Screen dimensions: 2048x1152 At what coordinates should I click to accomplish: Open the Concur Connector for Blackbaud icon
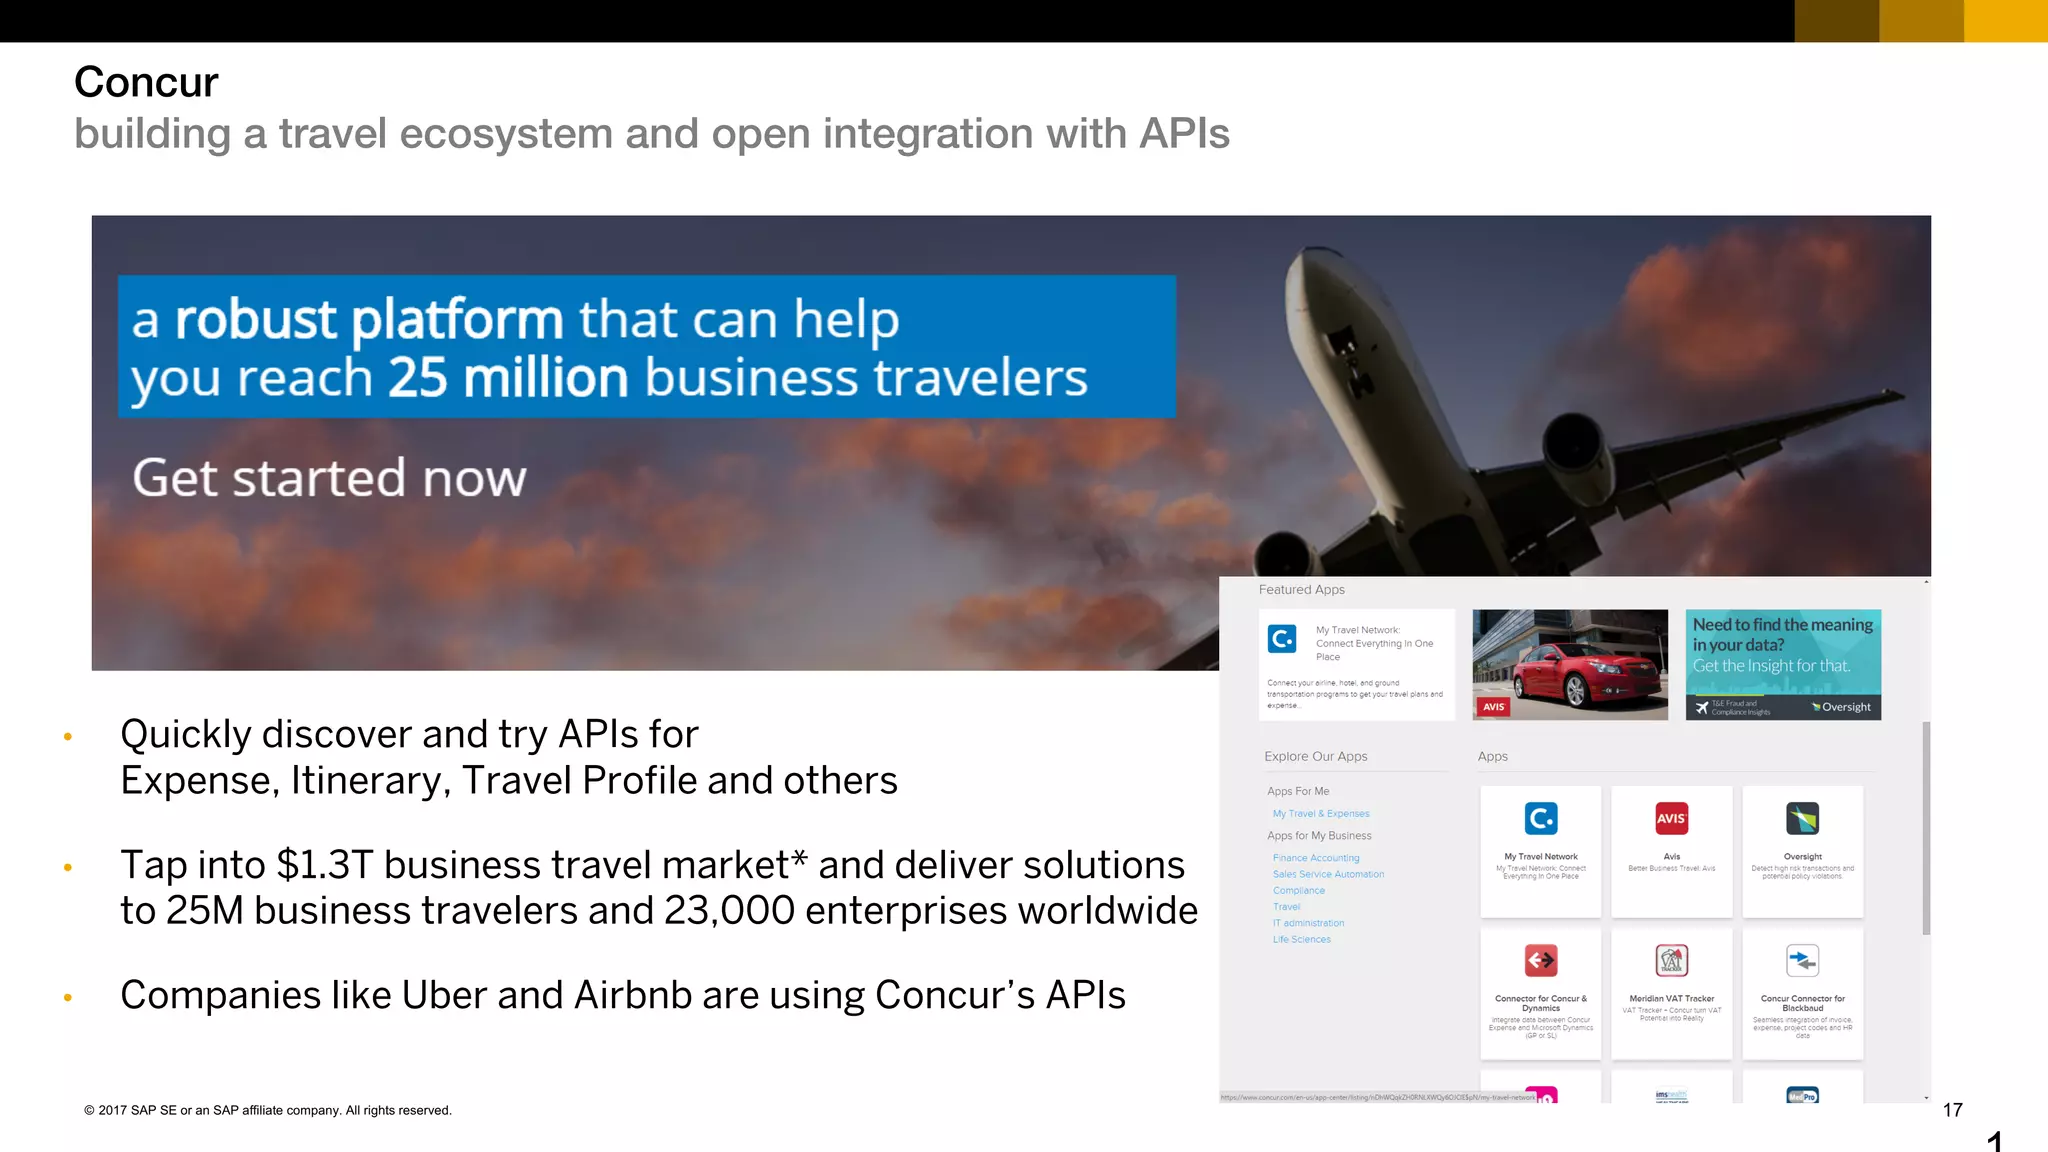point(1803,961)
